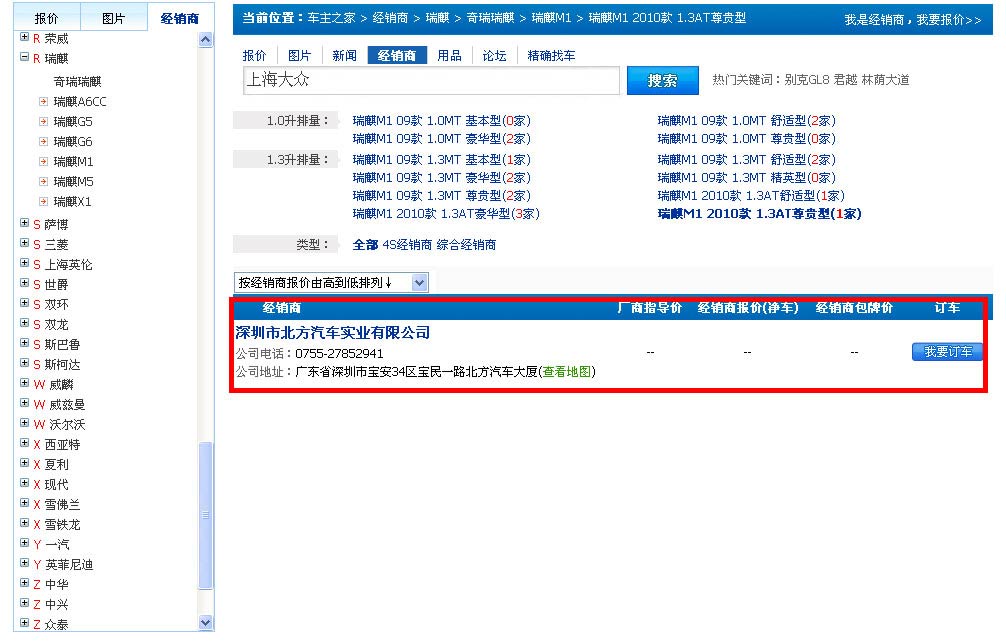The width and height of the screenshot is (1006, 643).
Task: Select 全部 dealer type filter
Action: [x=365, y=244]
